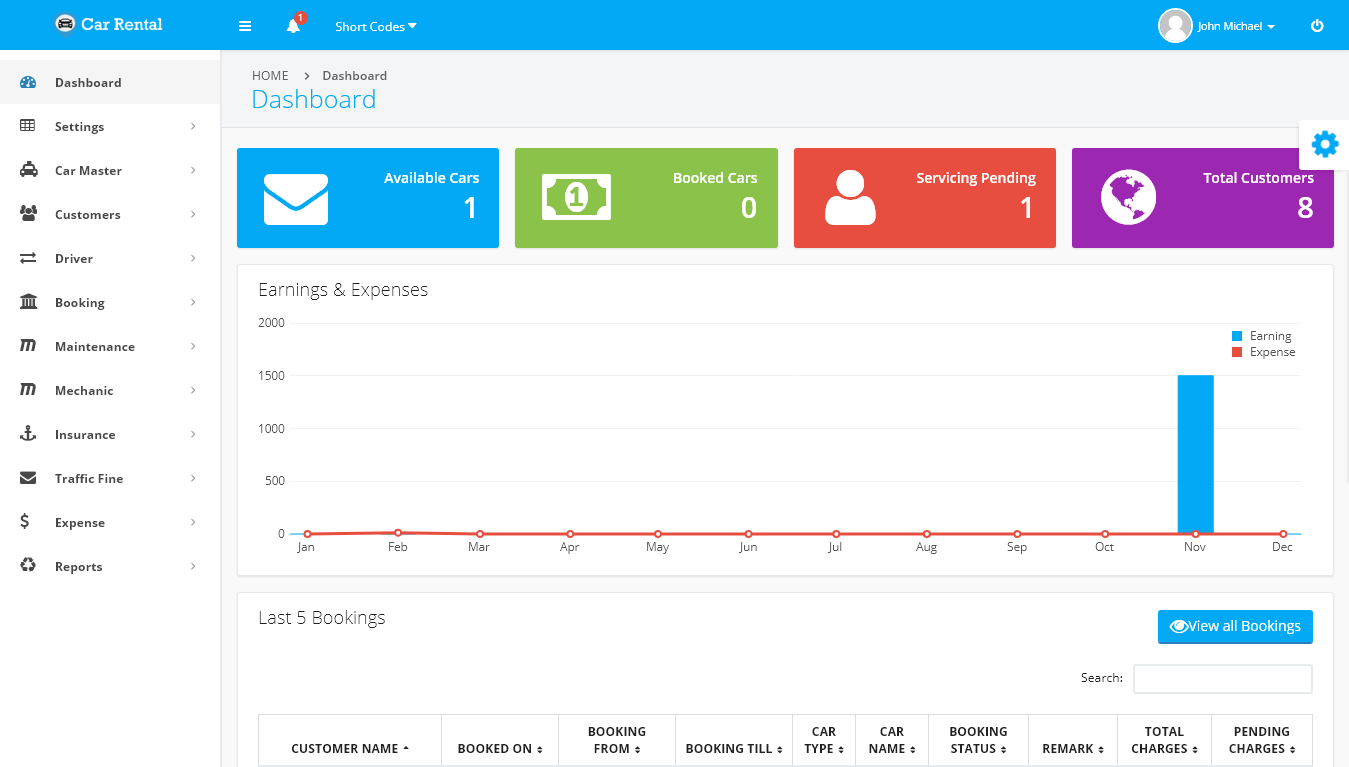Expand the Car Master sidebar menu
1349x767 pixels.
pyautogui.click(x=109, y=171)
